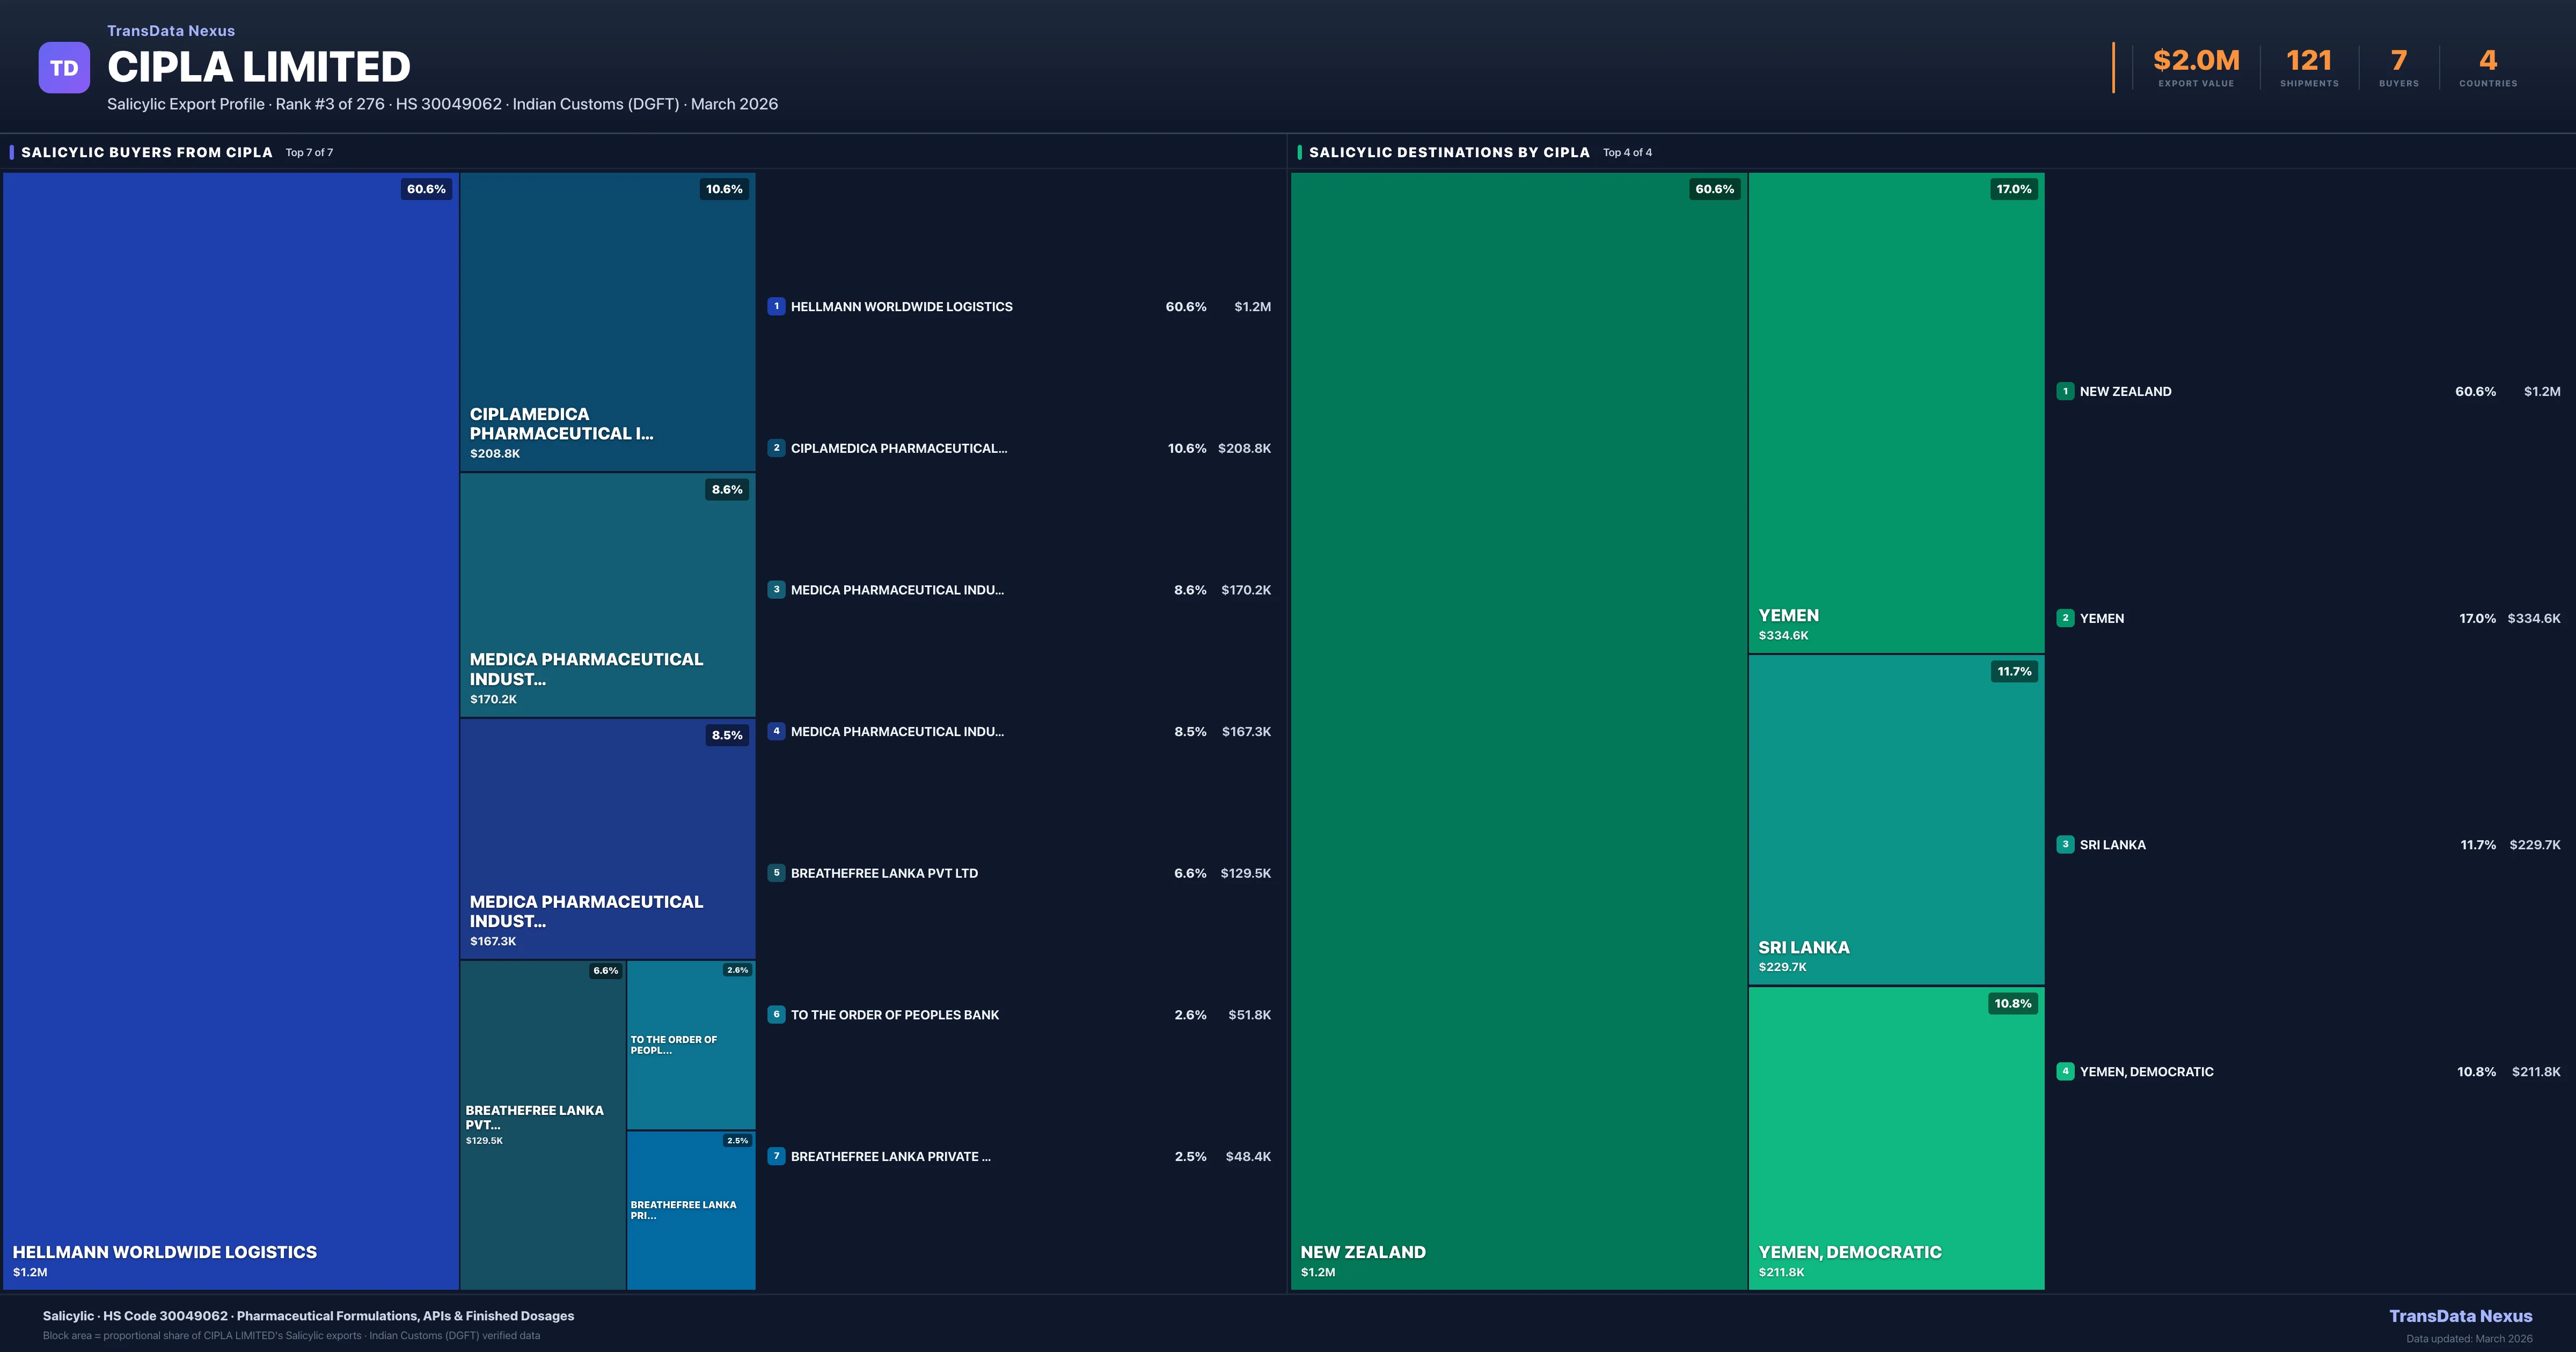Select the Yemen $334.6K treemap block

point(1896,412)
